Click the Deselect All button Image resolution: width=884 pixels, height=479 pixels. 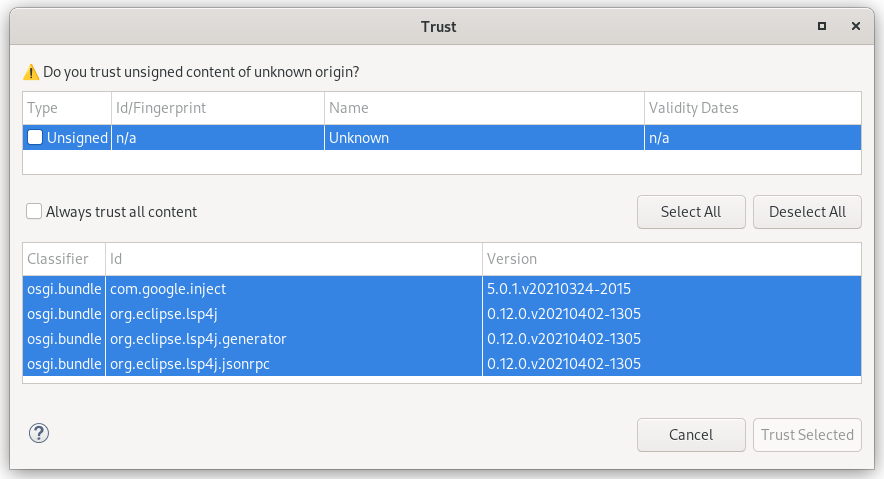(x=807, y=212)
